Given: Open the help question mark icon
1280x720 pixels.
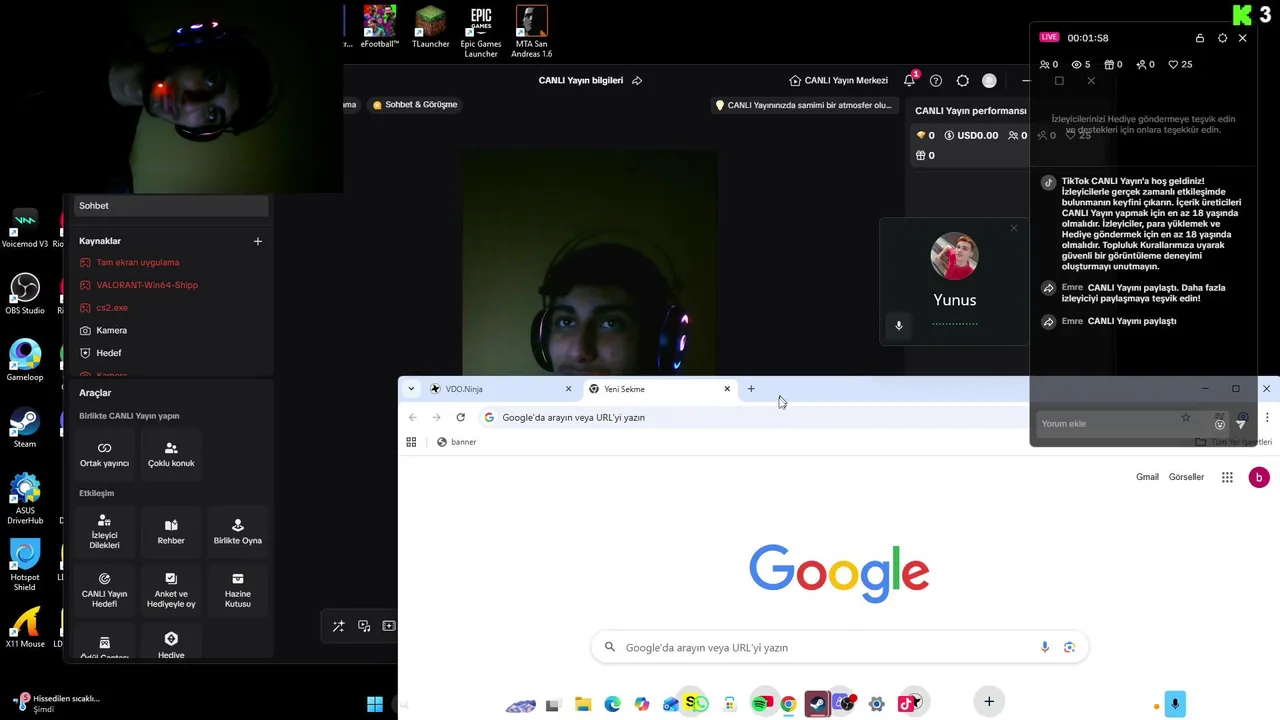Looking at the screenshot, I should pos(936,81).
